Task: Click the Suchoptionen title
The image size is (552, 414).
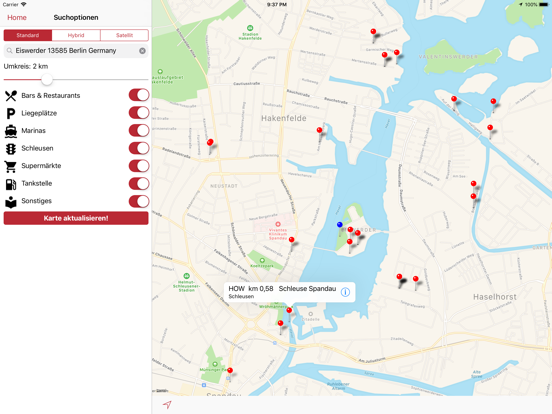Action: coord(76,18)
